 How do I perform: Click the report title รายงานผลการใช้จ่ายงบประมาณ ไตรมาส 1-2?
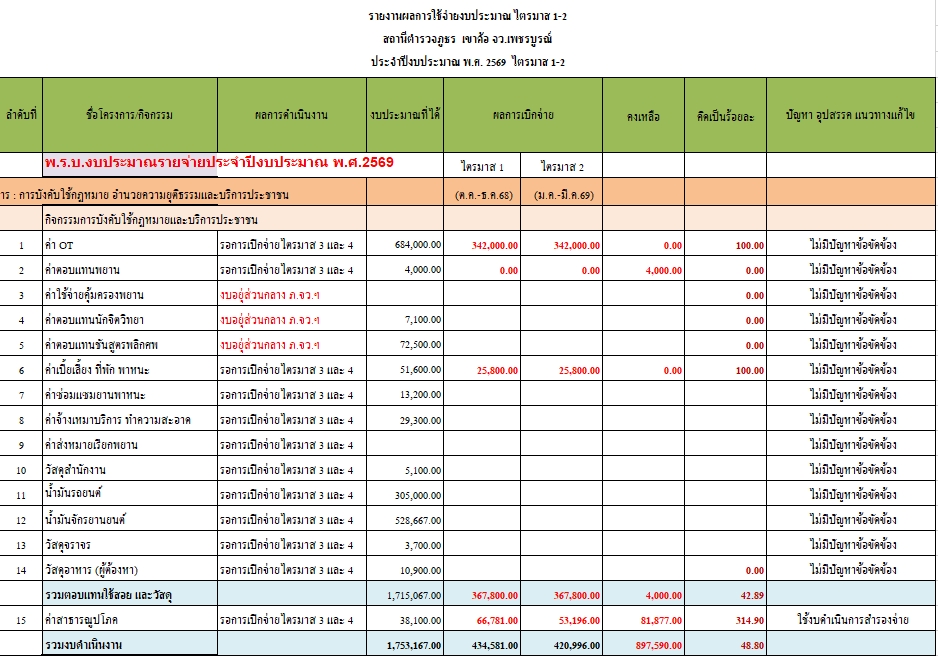pos(468,16)
